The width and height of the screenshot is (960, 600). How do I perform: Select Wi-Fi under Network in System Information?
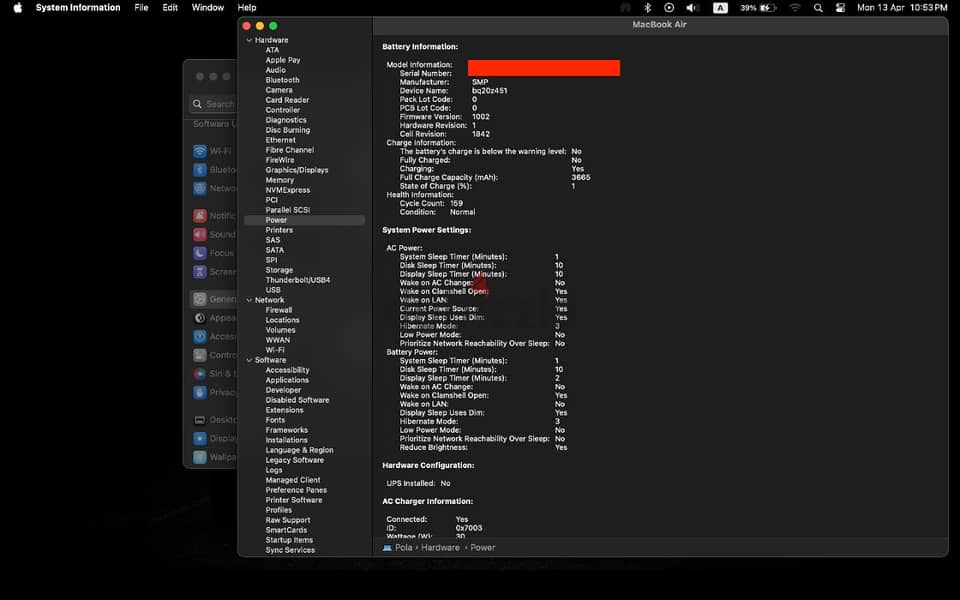(275, 350)
